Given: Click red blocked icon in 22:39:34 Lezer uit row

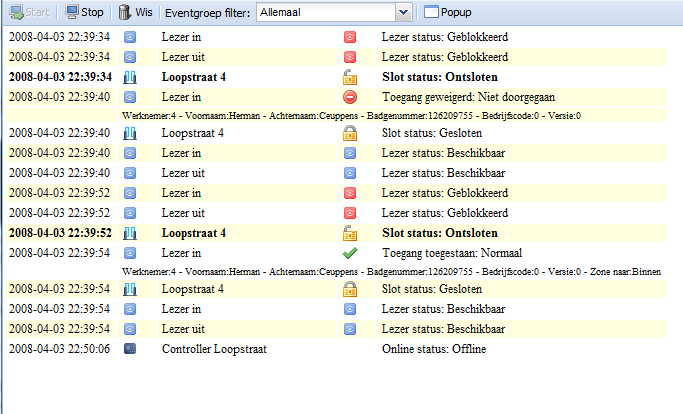Looking at the screenshot, I should pyautogui.click(x=350, y=57).
